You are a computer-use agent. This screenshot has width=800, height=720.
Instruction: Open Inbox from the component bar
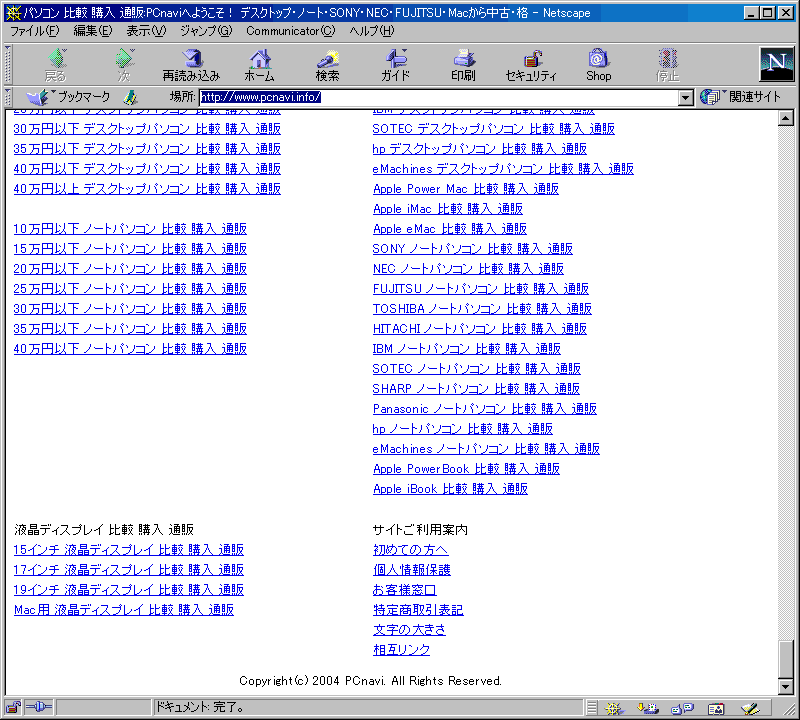(647, 708)
